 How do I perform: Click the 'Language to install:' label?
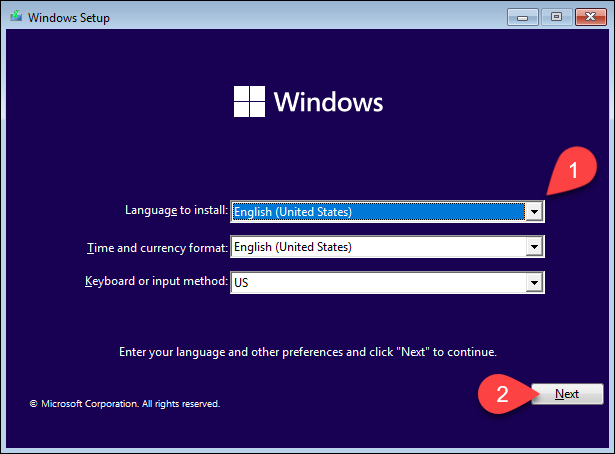176,210
